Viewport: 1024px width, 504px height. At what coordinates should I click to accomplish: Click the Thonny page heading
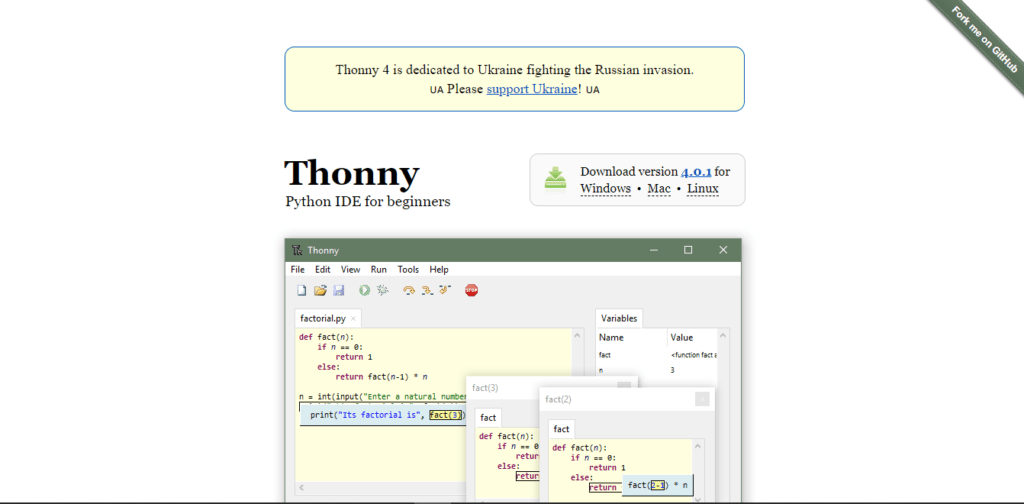(x=351, y=174)
